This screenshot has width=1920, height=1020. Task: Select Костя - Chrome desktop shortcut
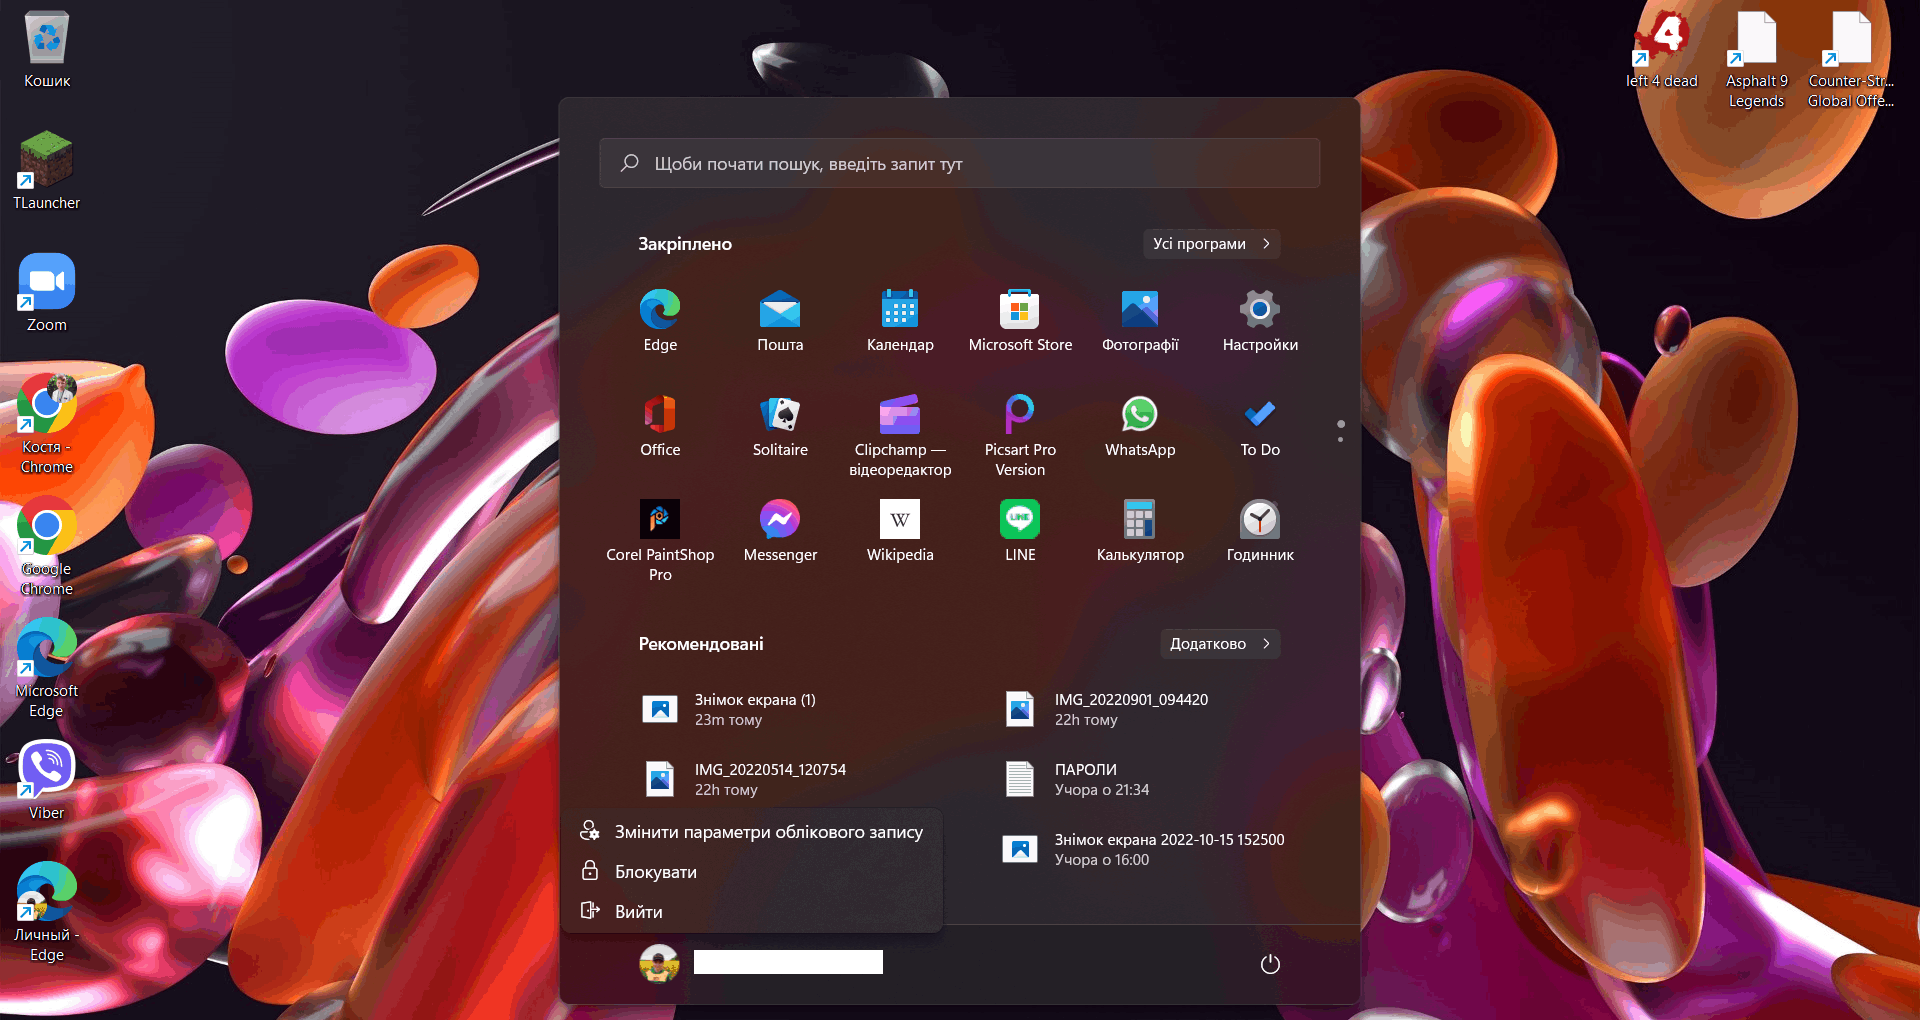[47, 425]
